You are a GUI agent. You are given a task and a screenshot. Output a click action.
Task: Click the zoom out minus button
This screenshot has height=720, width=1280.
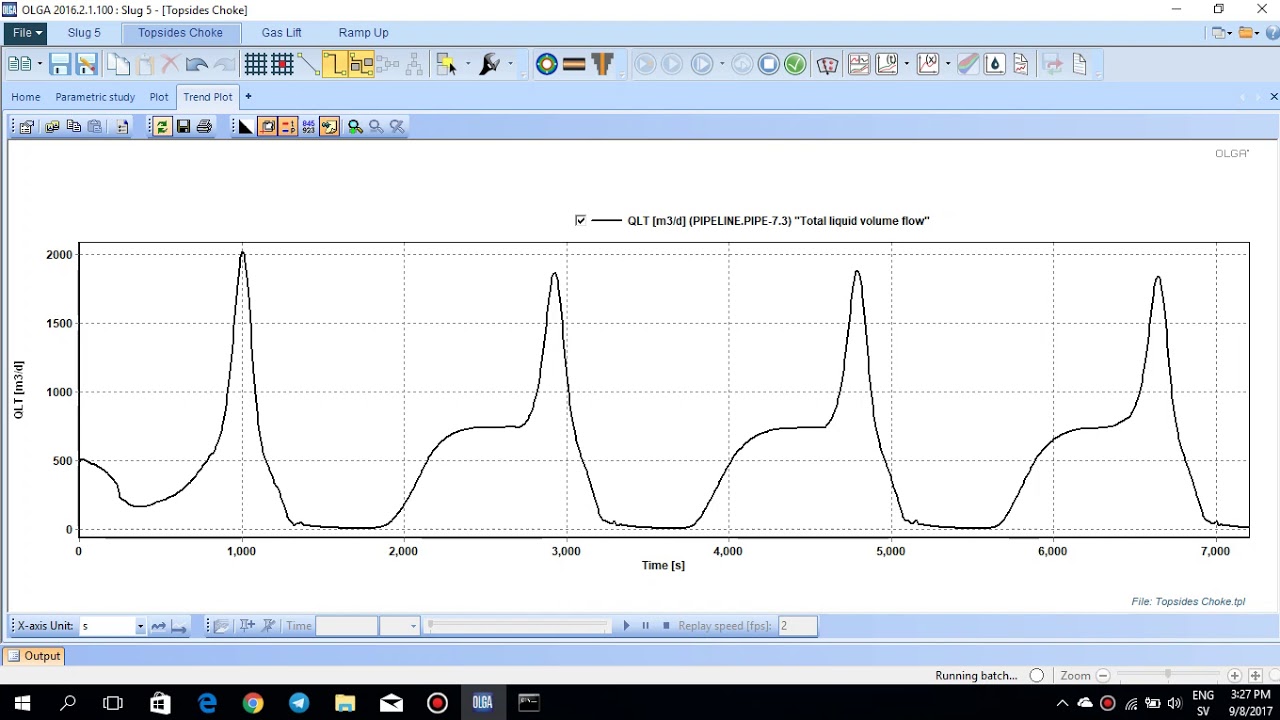(x=1103, y=676)
